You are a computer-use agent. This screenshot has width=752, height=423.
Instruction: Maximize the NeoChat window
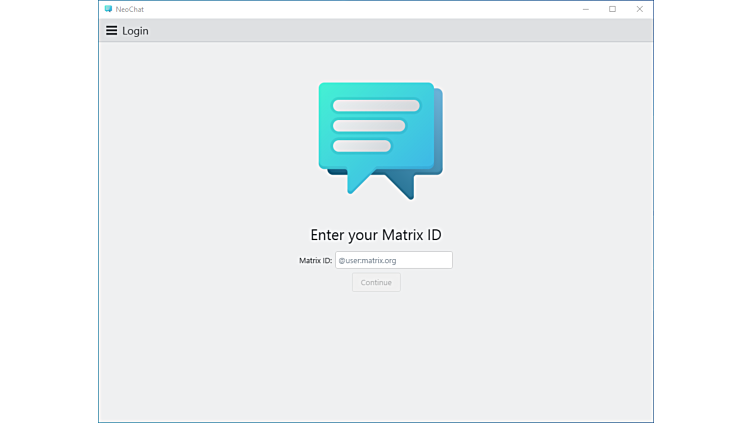(x=613, y=9)
